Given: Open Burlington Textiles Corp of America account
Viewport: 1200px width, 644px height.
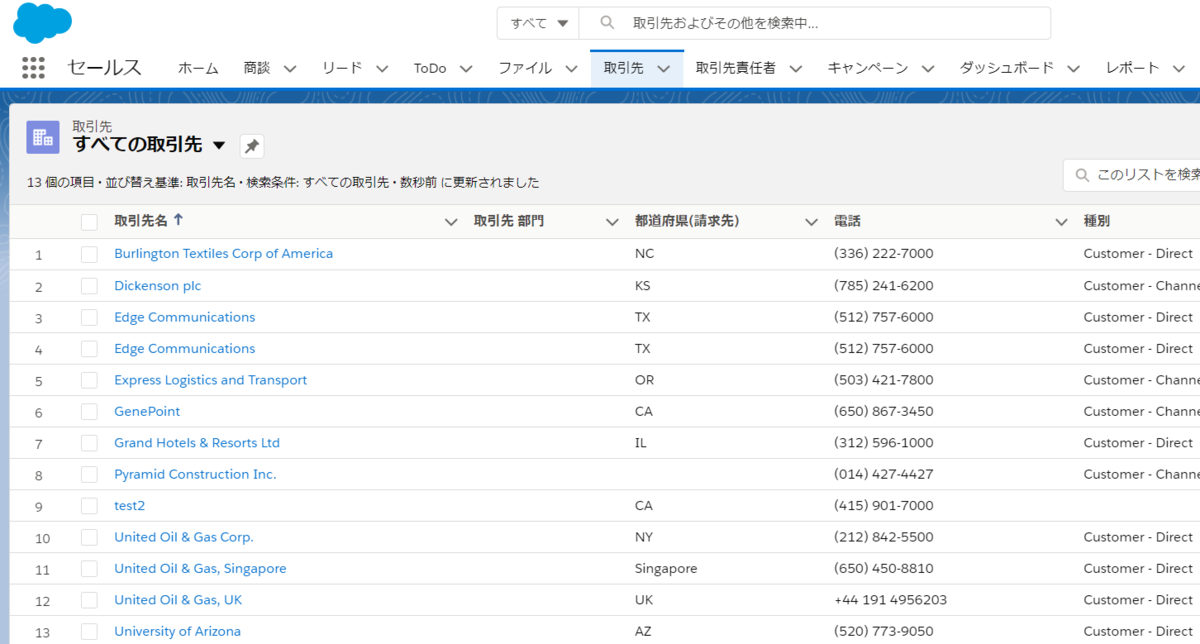Looking at the screenshot, I should [x=223, y=254].
